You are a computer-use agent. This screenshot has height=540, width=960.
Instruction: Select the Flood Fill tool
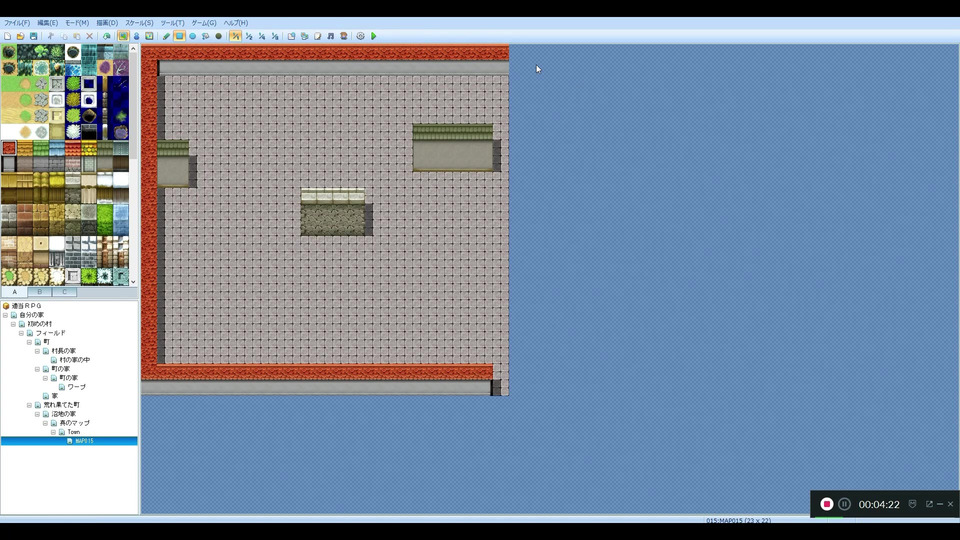(x=206, y=36)
